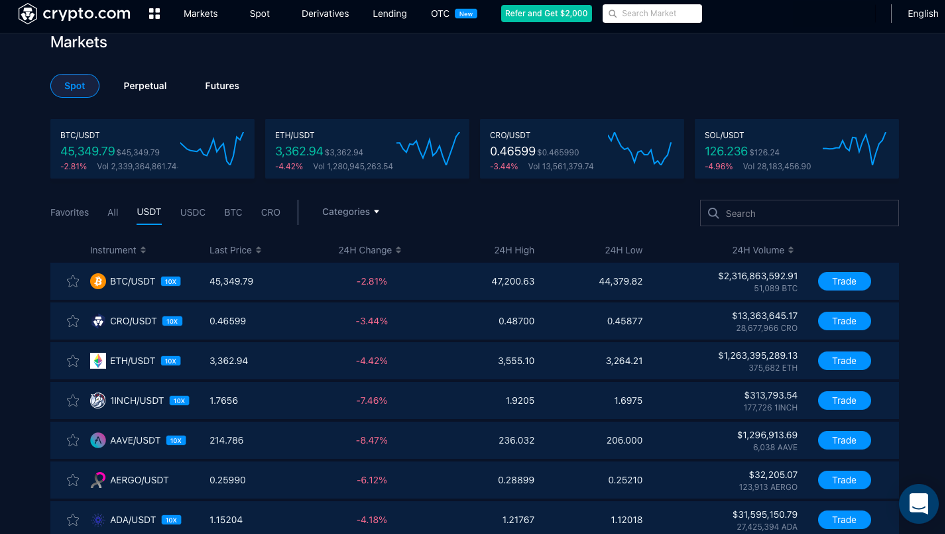The width and height of the screenshot is (945, 534).
Task: Click Trade for AERGO/USDT
Action: (x=844, y=480)
